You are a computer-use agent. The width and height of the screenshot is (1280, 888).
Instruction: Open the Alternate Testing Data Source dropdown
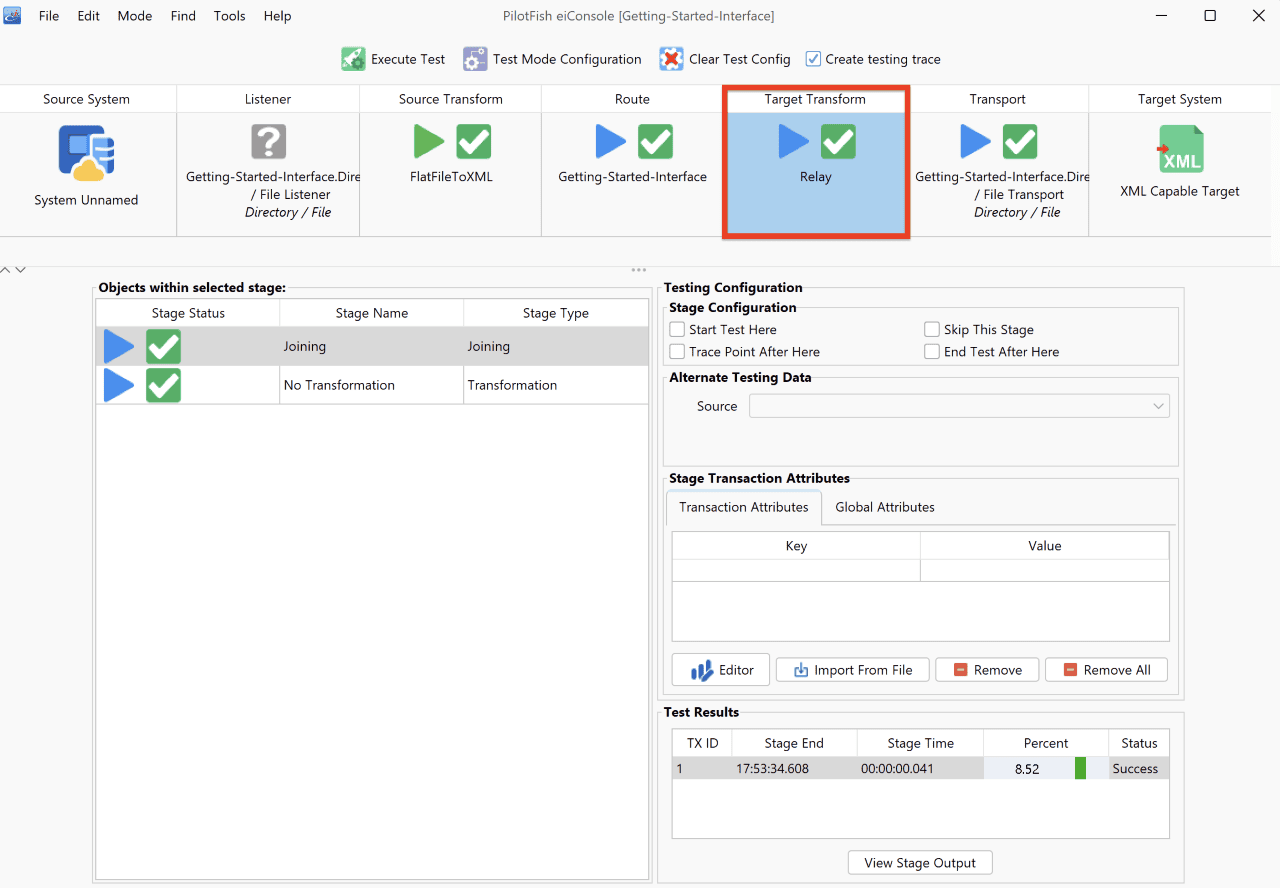coord(959,406)
